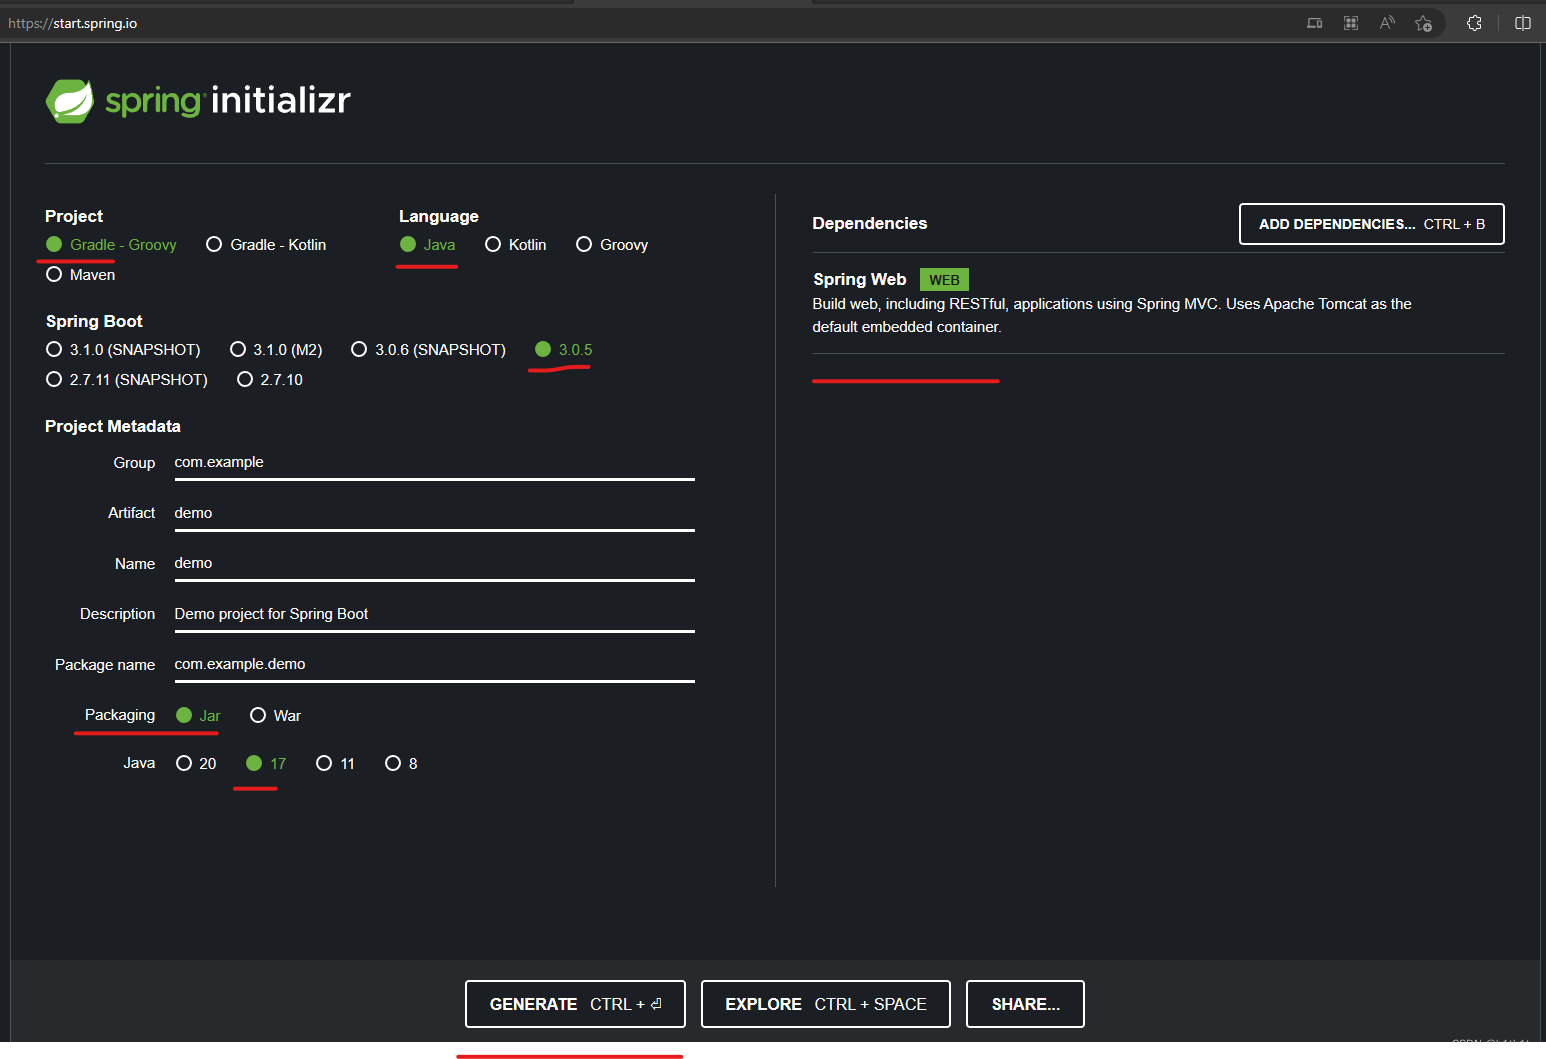The width and height of the screenshot is (1546, 1059).
Task: Select Spring Boot version 3.0.5
Action: [x=564, y=350]
